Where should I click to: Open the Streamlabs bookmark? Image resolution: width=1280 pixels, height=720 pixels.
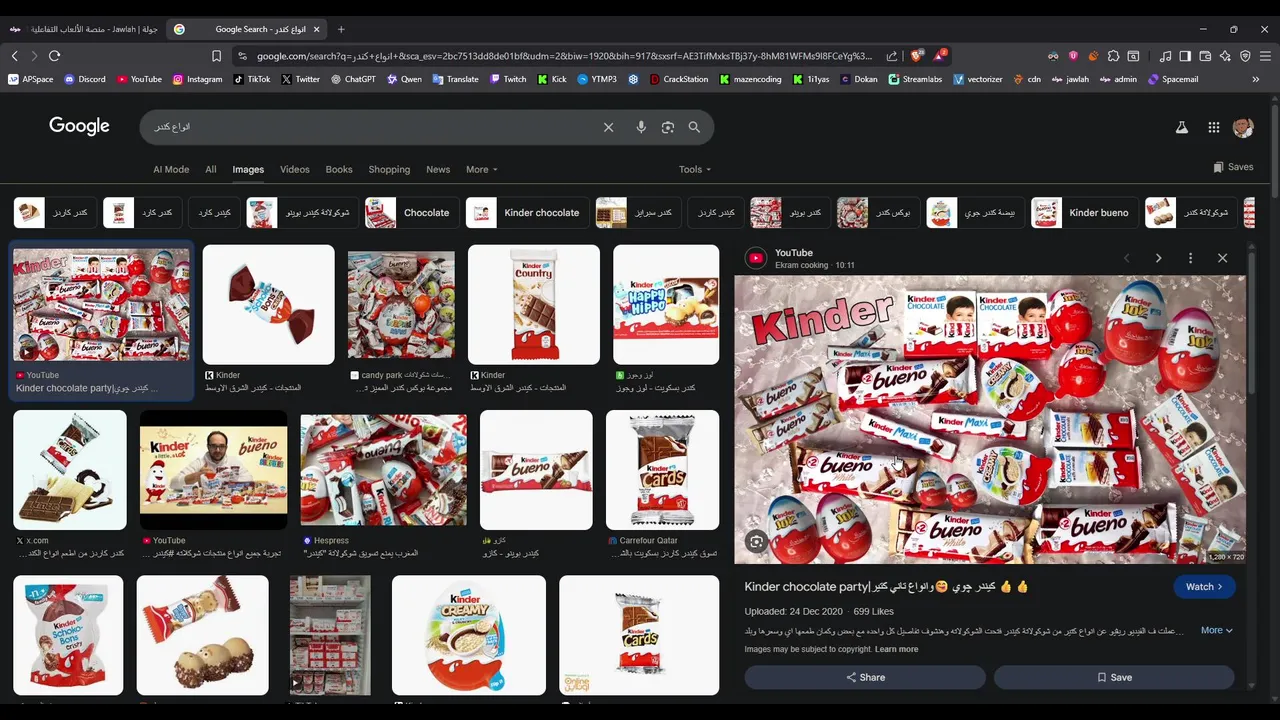[x=915, y=79]
